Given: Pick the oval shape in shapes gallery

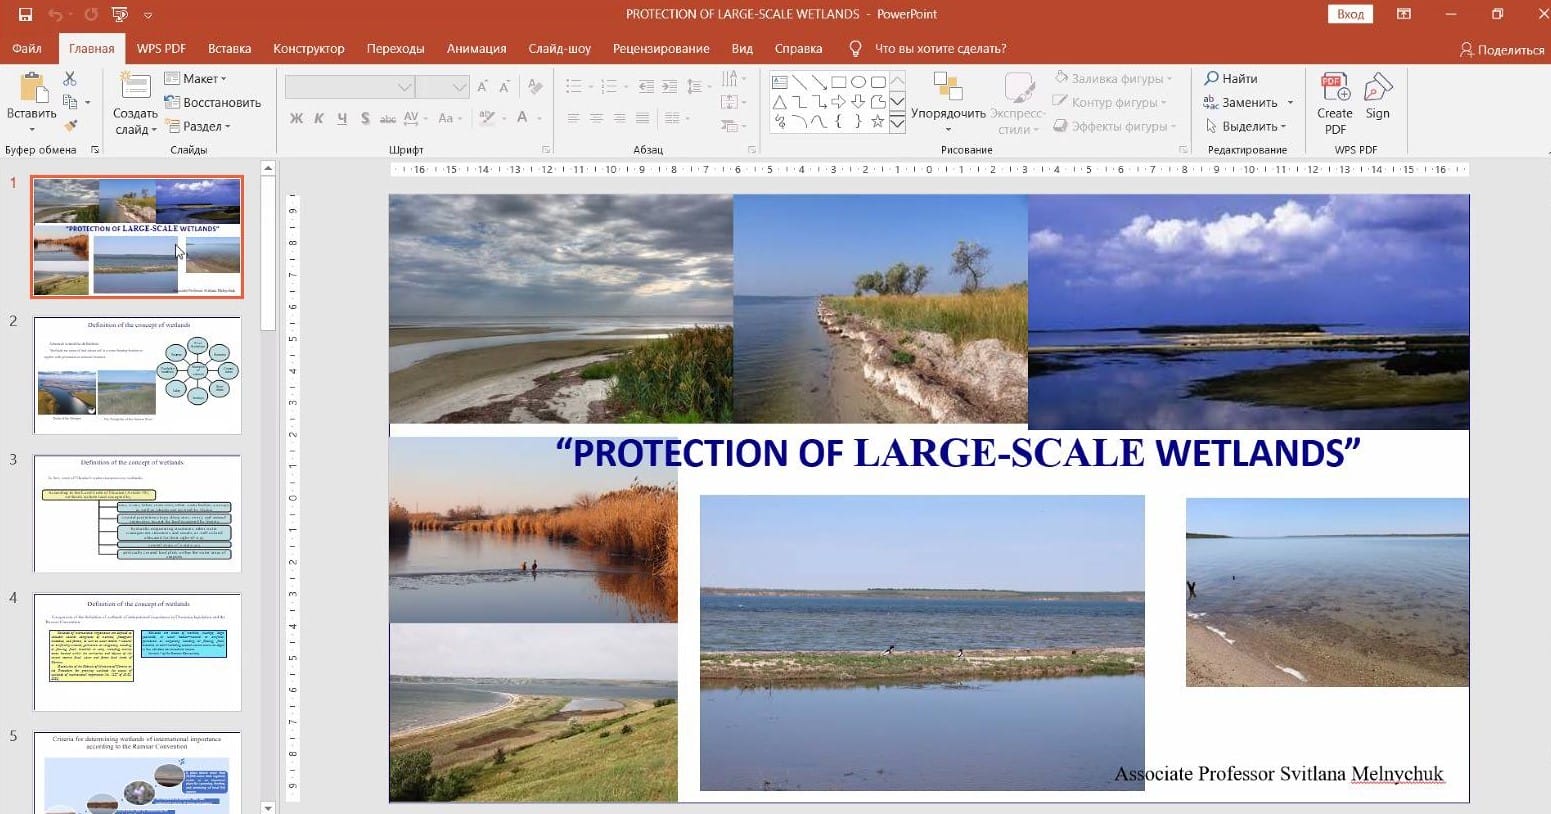Looking at the screenshot, I should click(x=858, y=82).
